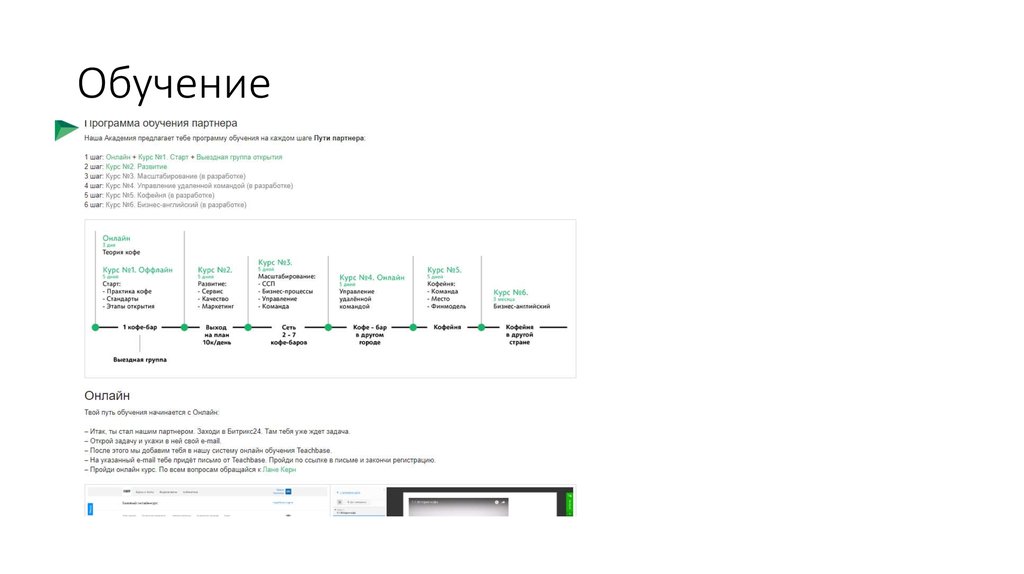
Task: Open the 'Курс №1. Старт' link
Action: tap(164, 157)
